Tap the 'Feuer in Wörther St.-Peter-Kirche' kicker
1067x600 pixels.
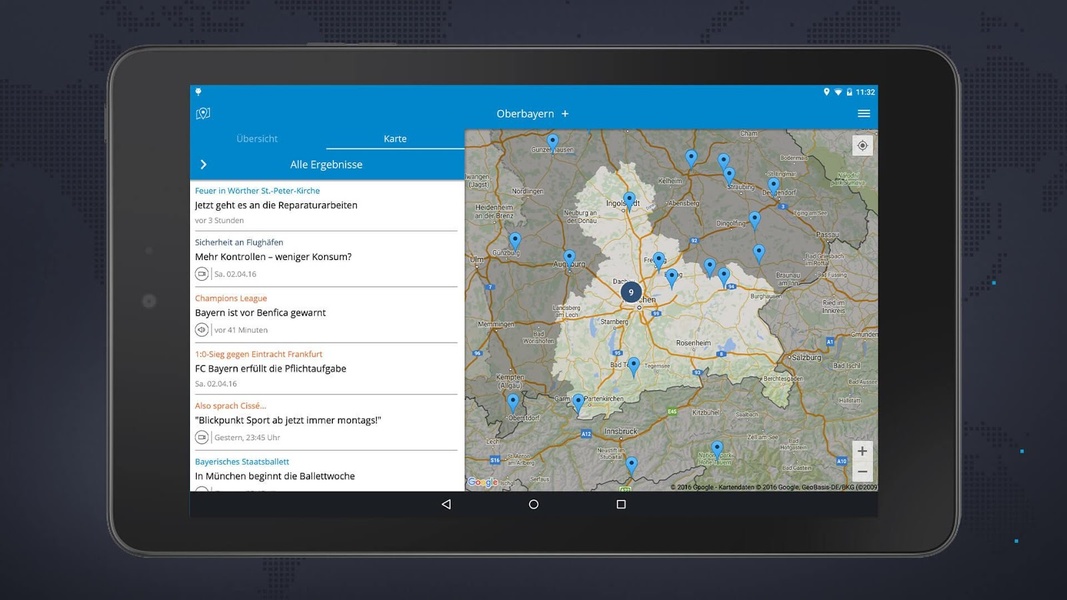tap(257, 190)
